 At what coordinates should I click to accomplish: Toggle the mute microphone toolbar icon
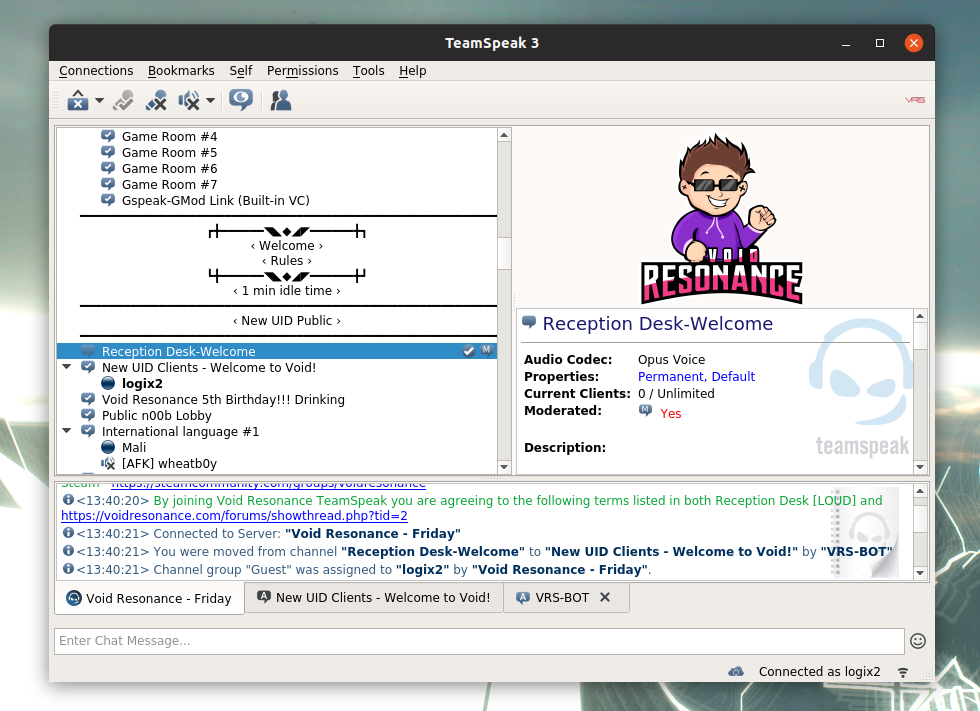pyautogui.click(x=156, y=100)
